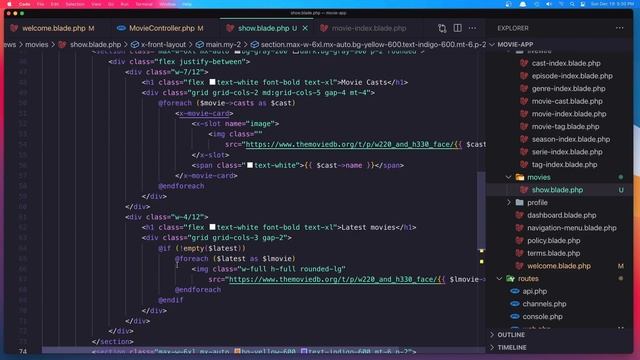Expand the profile folder
The height and width of the screenshot is (360, 640).
pos(537,202)
